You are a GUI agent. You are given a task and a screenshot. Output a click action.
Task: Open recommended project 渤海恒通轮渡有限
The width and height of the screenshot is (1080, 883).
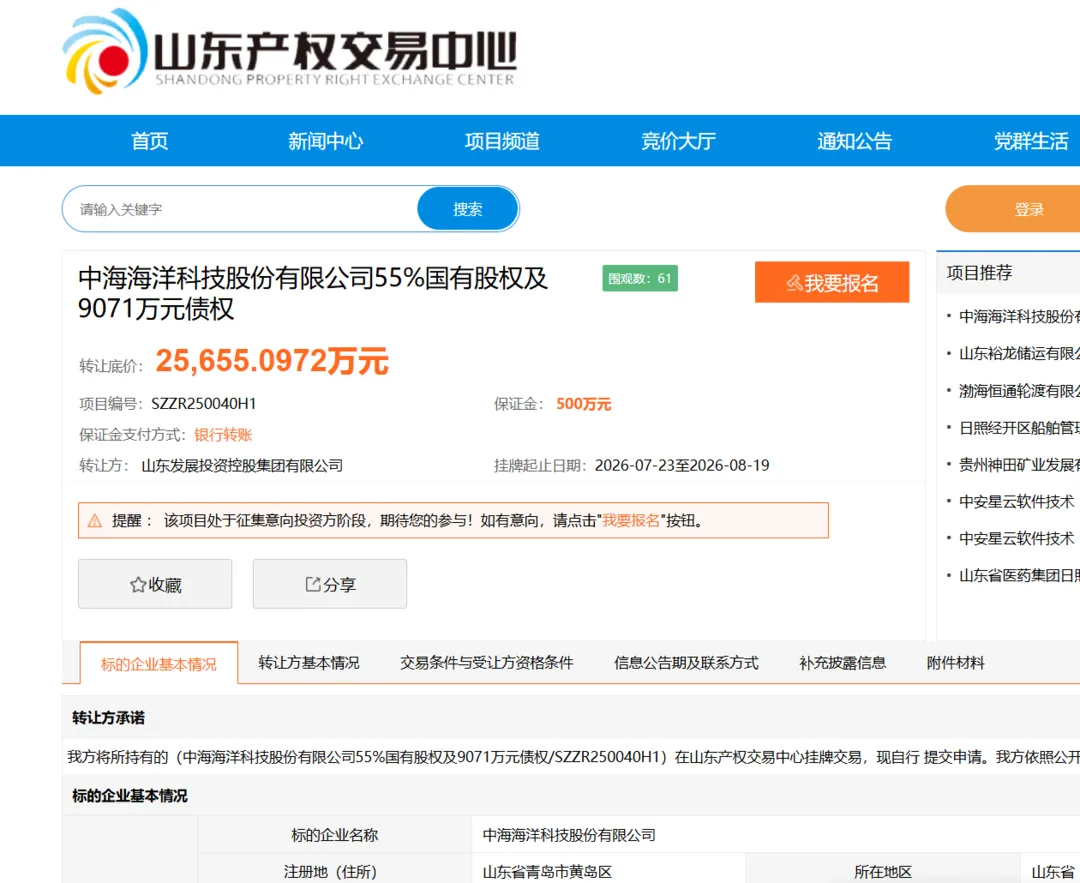tap(1019, 391)
